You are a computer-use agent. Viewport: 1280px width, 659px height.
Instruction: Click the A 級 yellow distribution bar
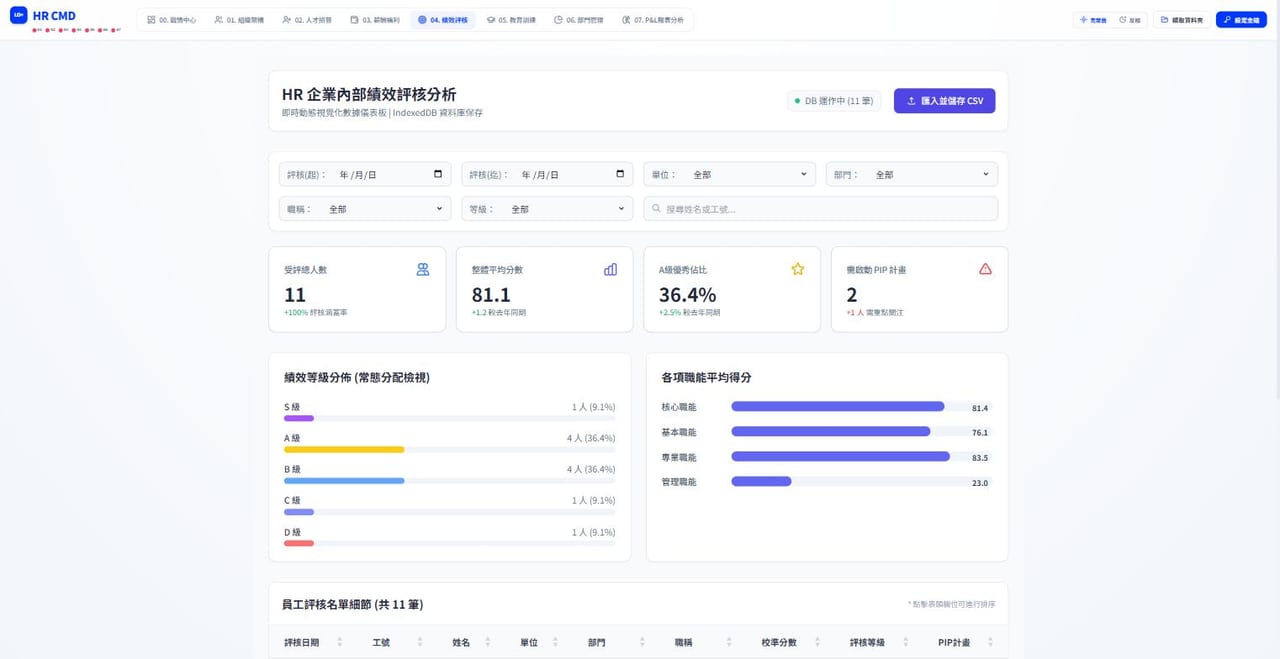click(344, 449)
